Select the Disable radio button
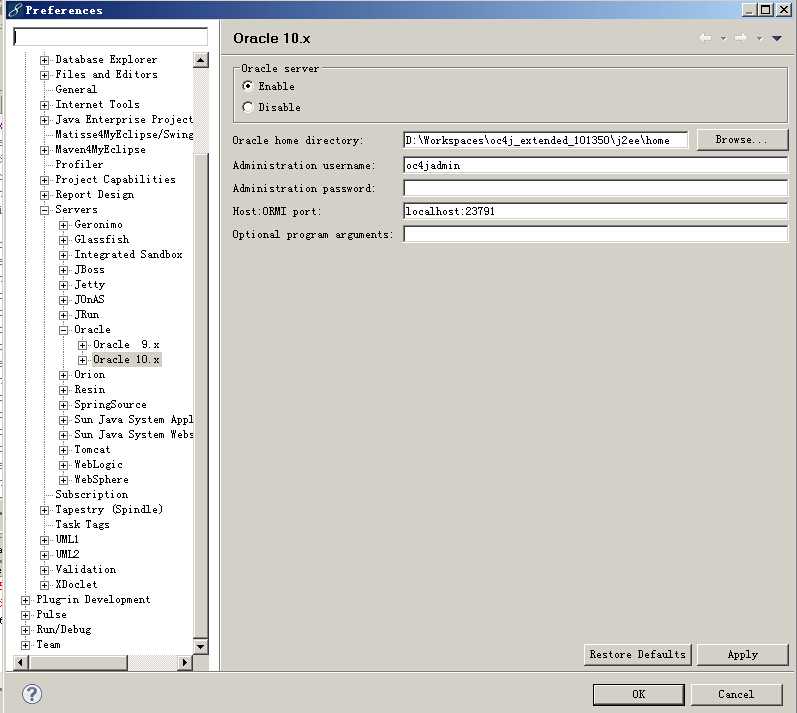 [x=248, y=107]
